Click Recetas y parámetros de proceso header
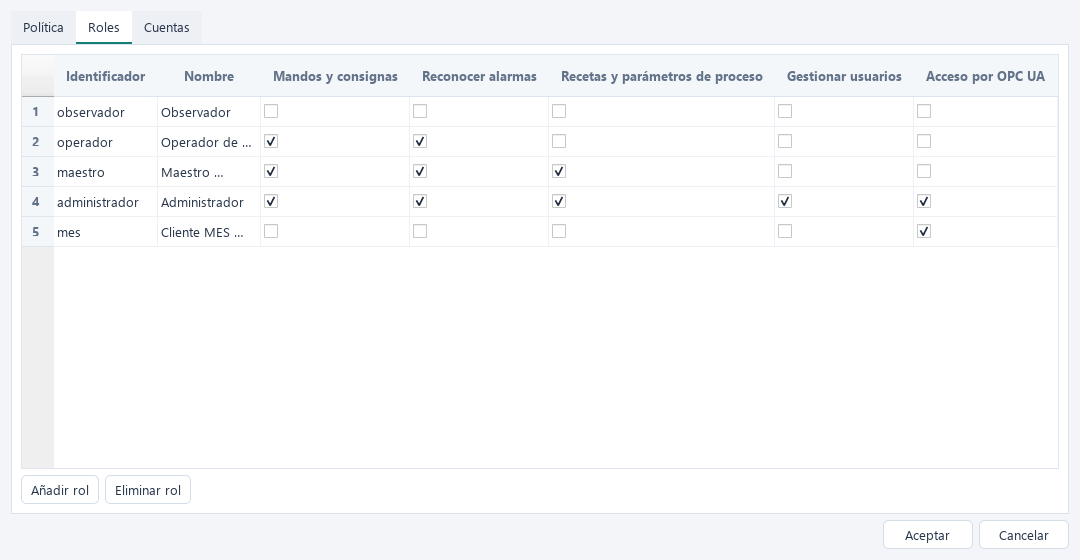The height and width of the screenshot is (560, 1080). [661, 76]
